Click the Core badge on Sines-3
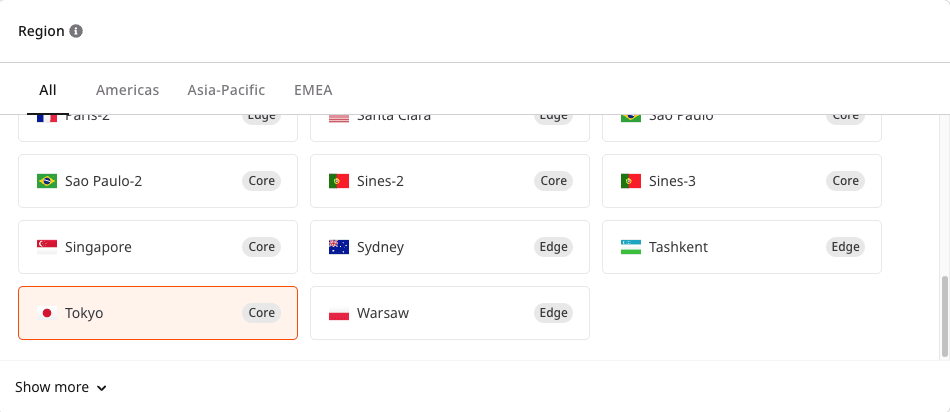The width and height of the screenshot is (950, 412). (845, 181)
